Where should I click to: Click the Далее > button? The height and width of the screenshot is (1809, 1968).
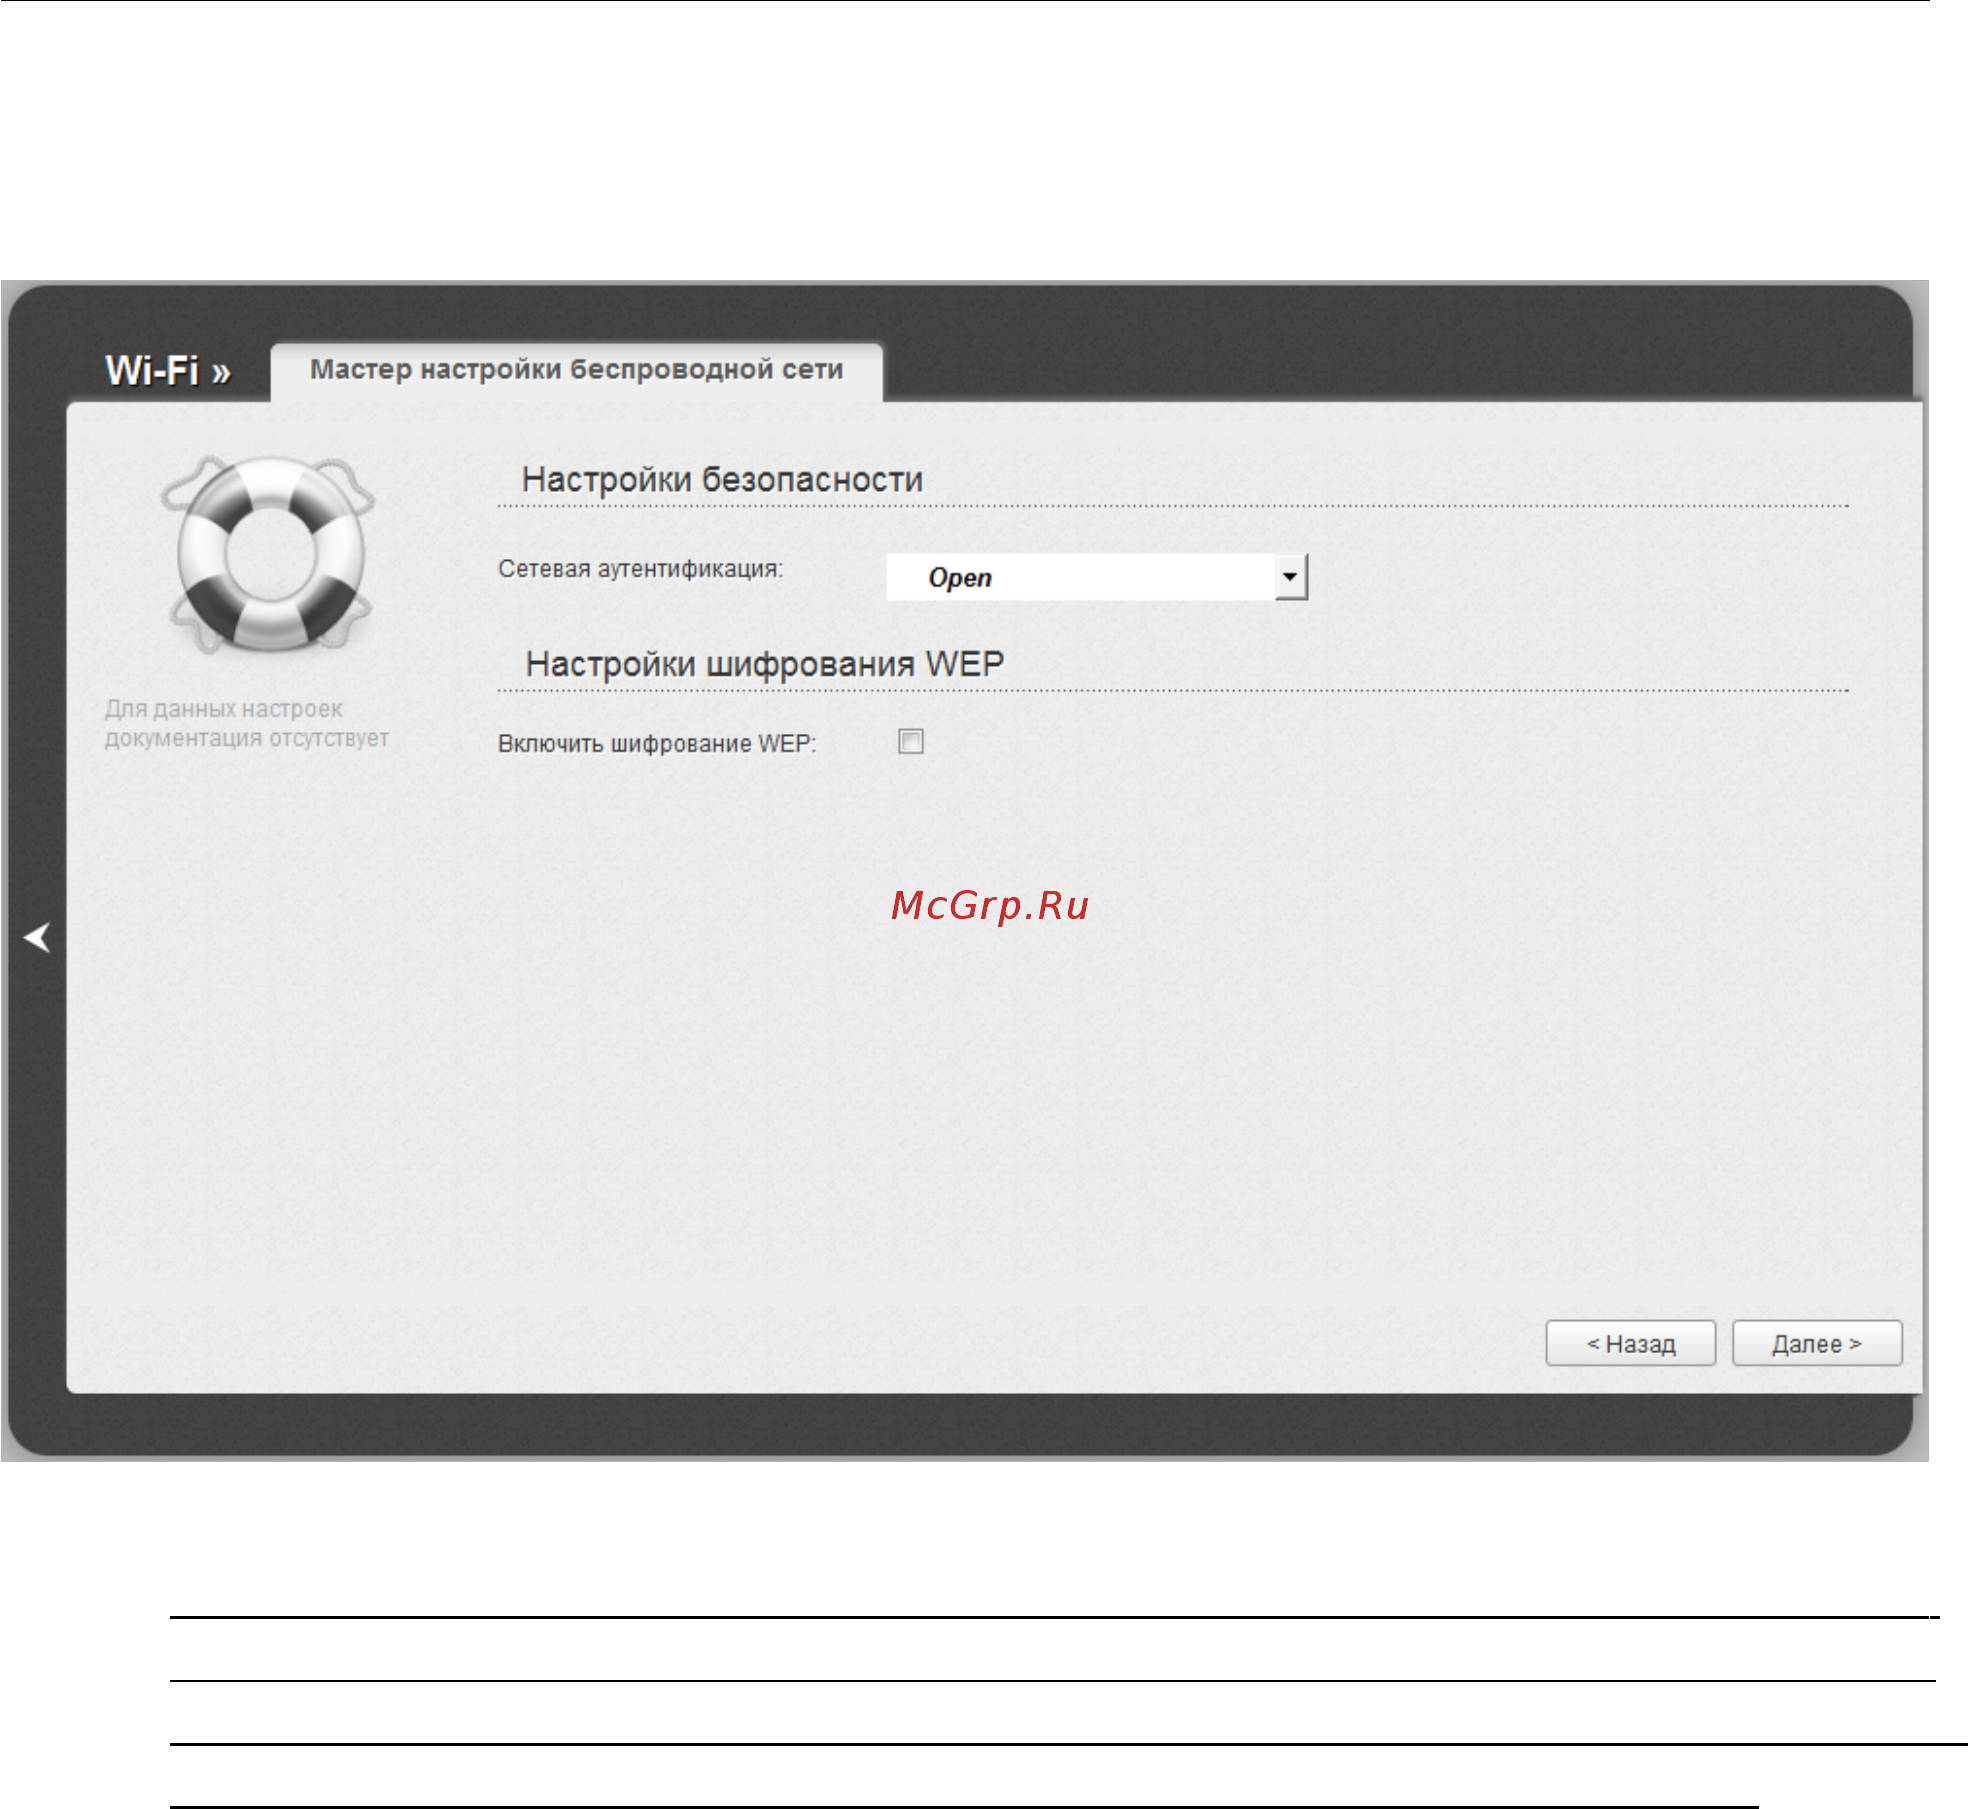coord(1817,1343)
